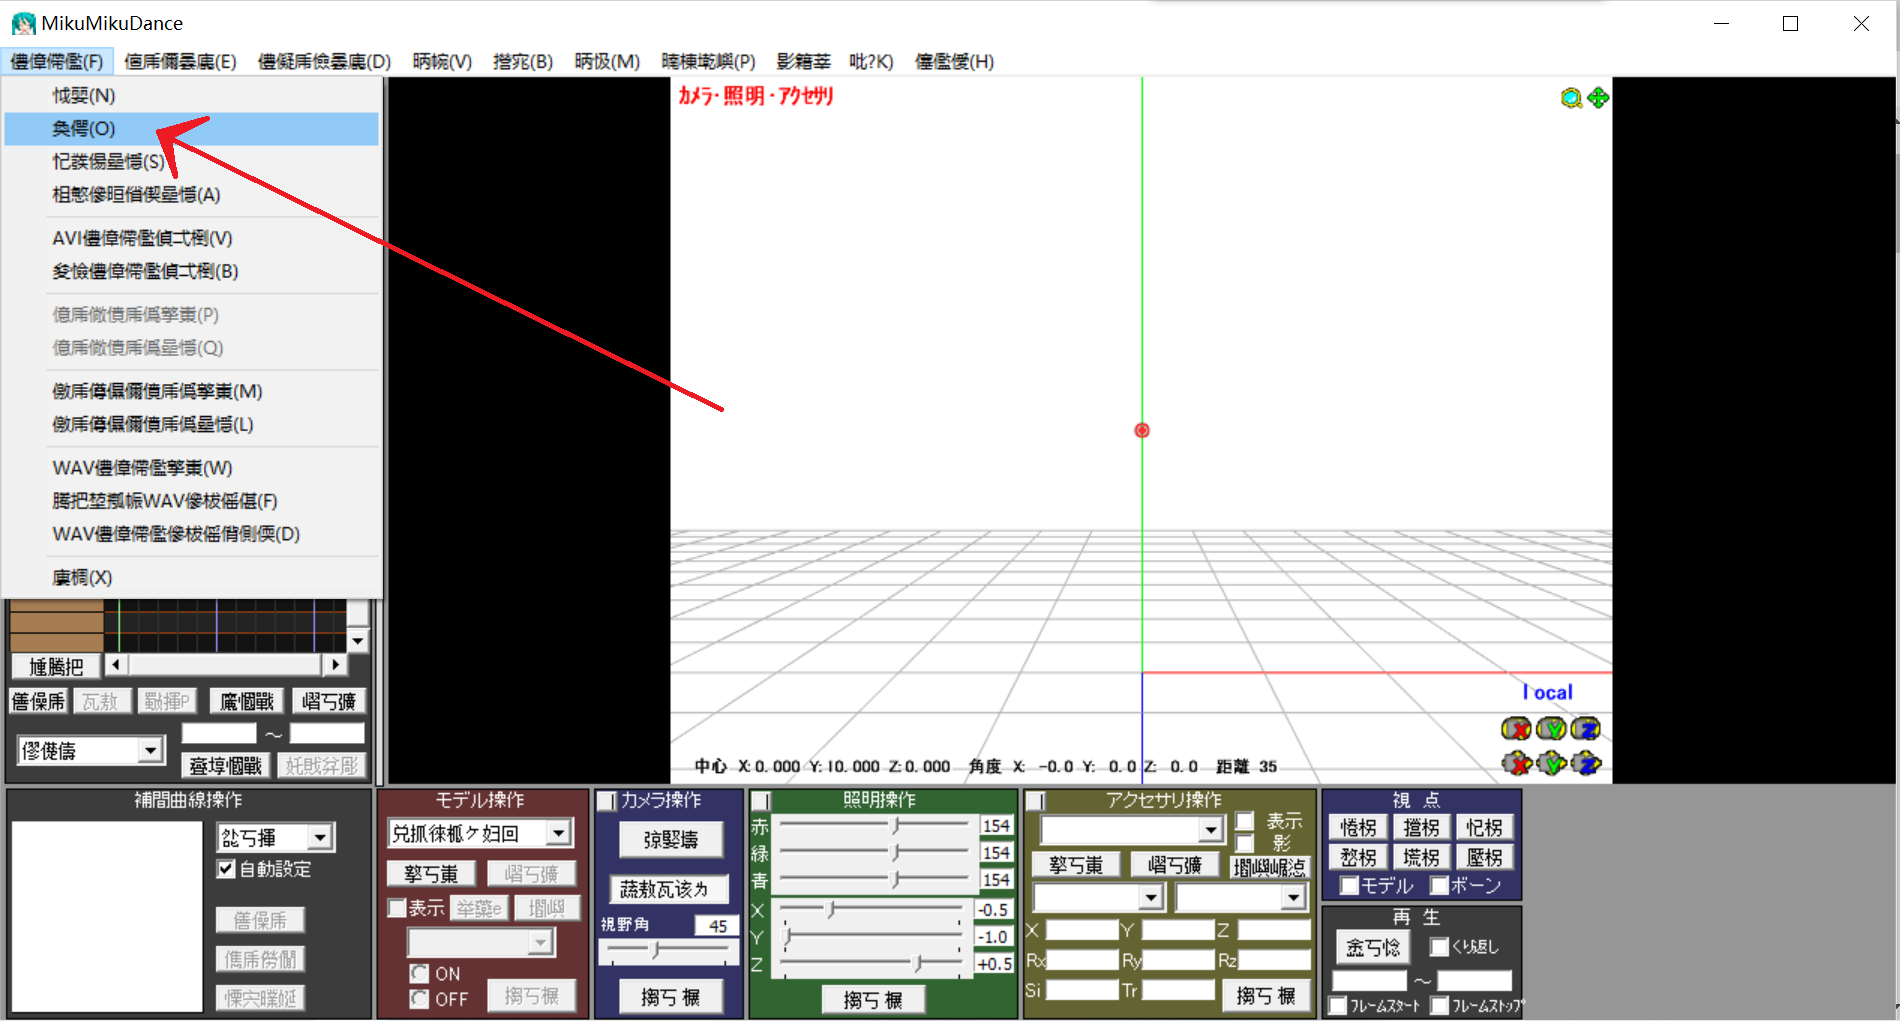Click the enabled load button in モデル操作

pos(431,874)
